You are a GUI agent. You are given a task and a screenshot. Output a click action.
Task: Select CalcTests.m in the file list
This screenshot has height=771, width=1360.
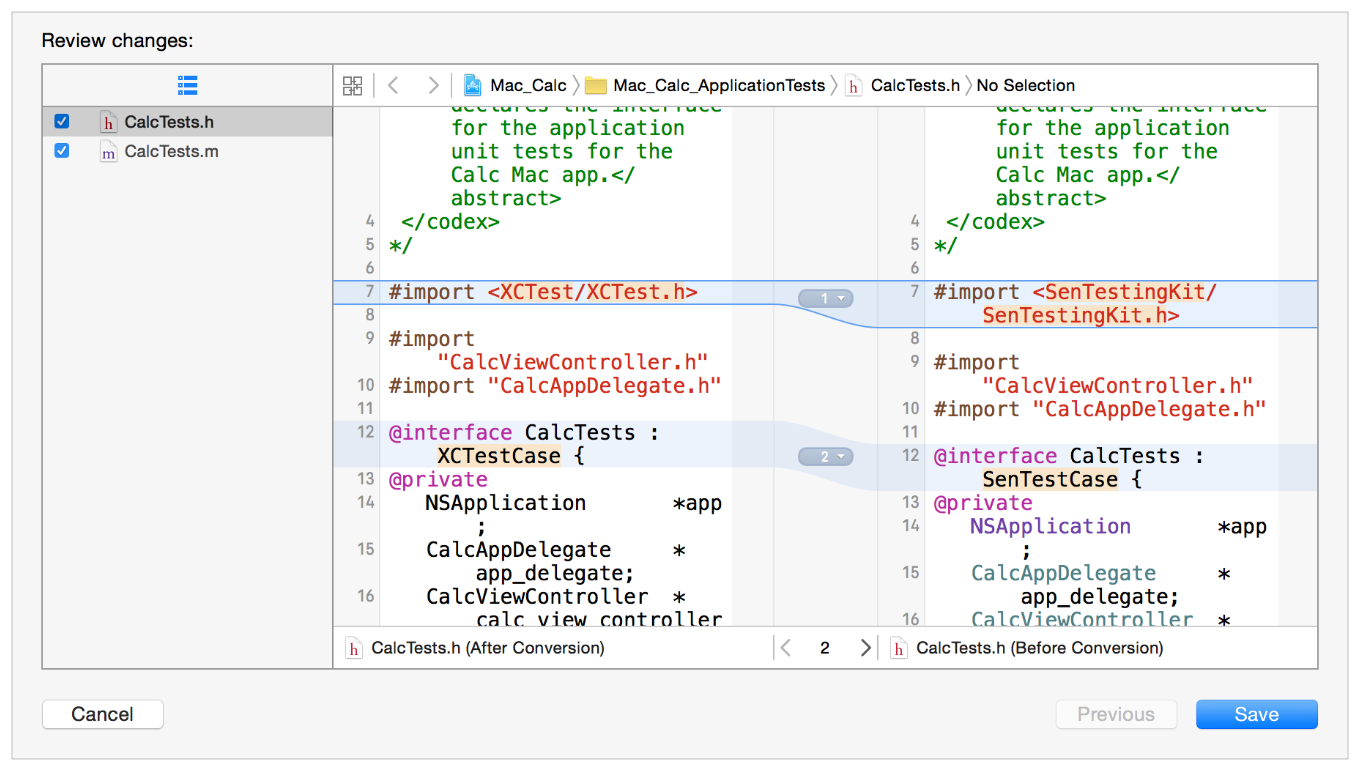click(x=171, y=152)
